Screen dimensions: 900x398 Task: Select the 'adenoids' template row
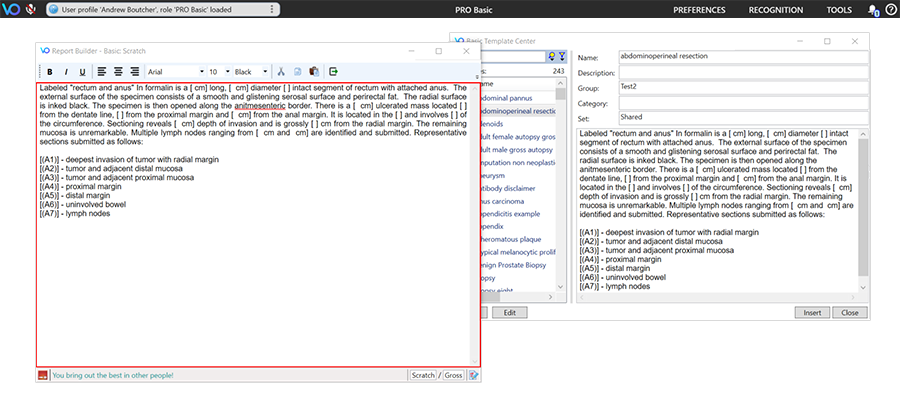click(x=518, y=123)
